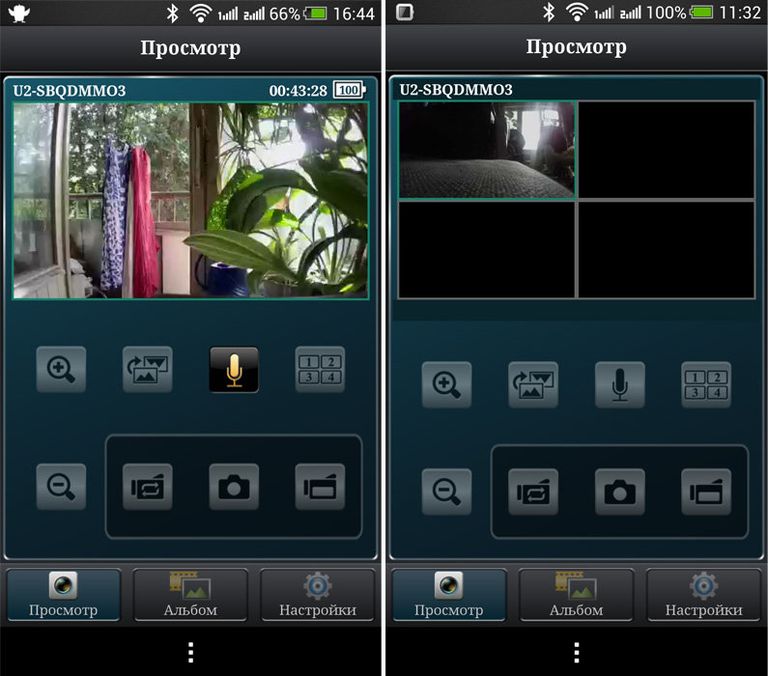Open the 4-camera grid view in left screen
The image size is (768, 676).
320,369
